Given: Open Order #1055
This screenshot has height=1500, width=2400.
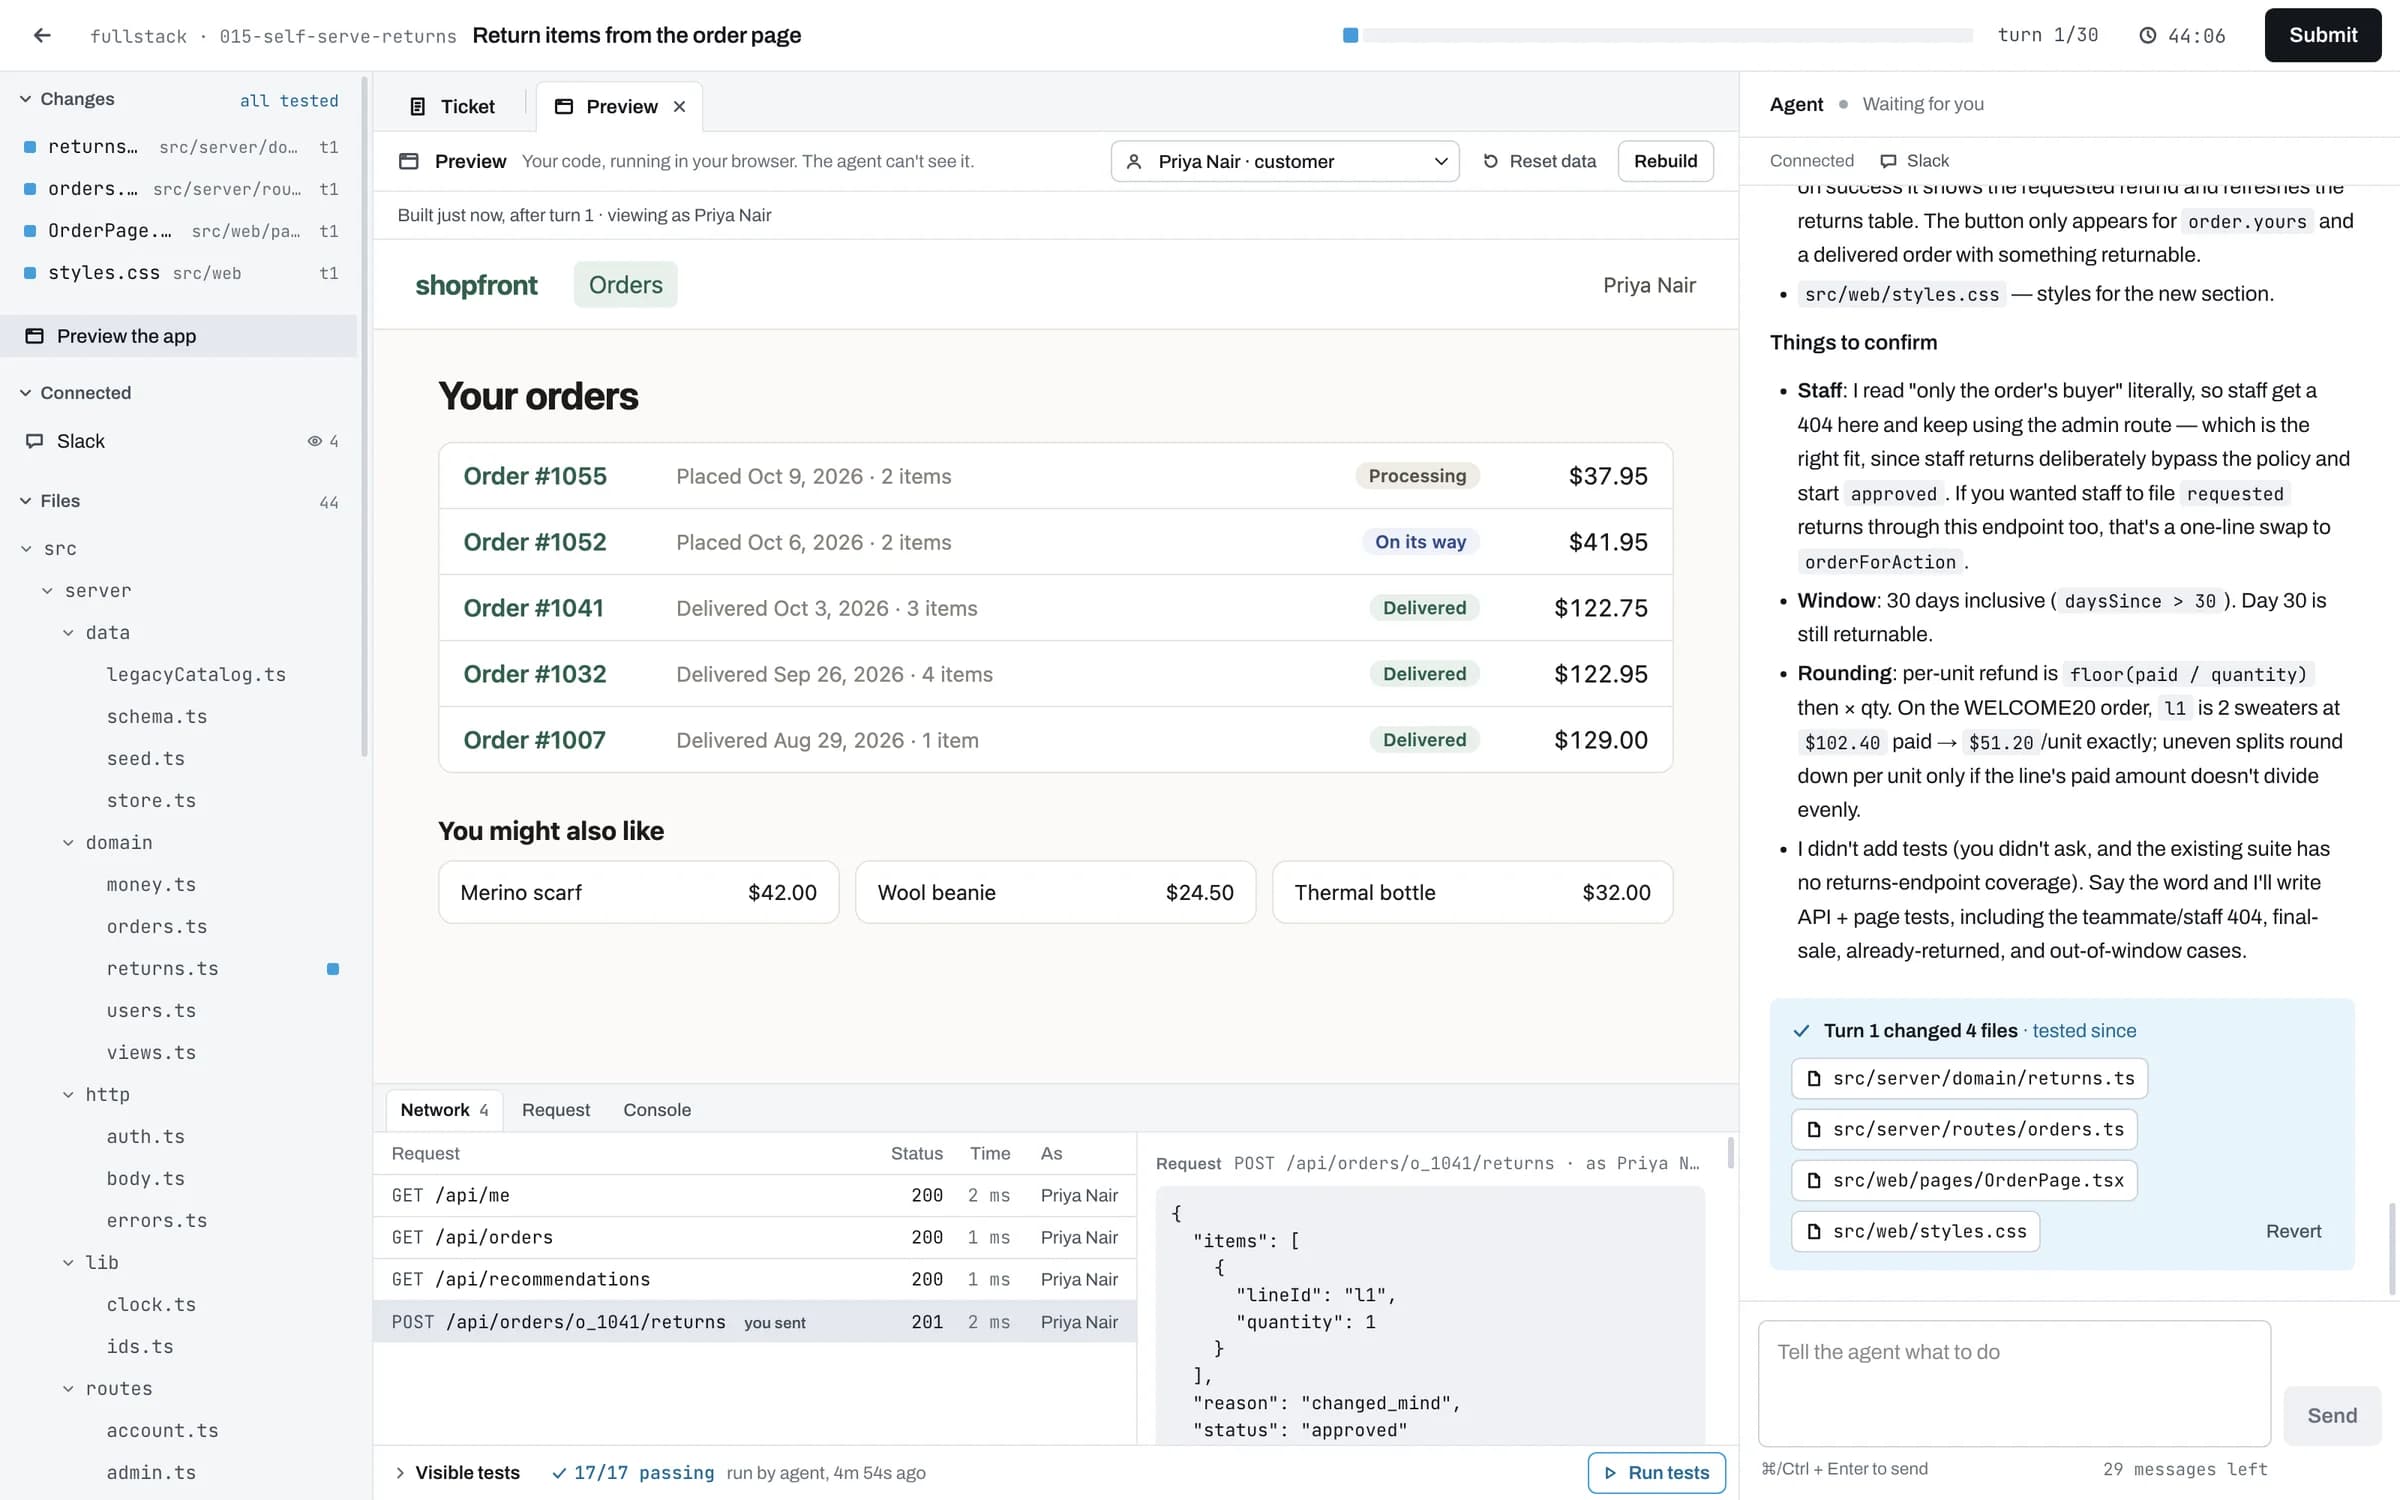Looking at the screenshot, I should pos(1055,476).
